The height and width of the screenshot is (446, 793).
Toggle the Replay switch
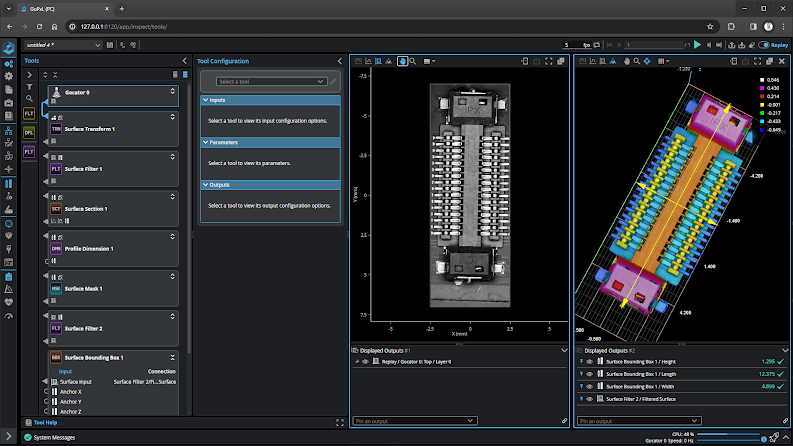764,45
